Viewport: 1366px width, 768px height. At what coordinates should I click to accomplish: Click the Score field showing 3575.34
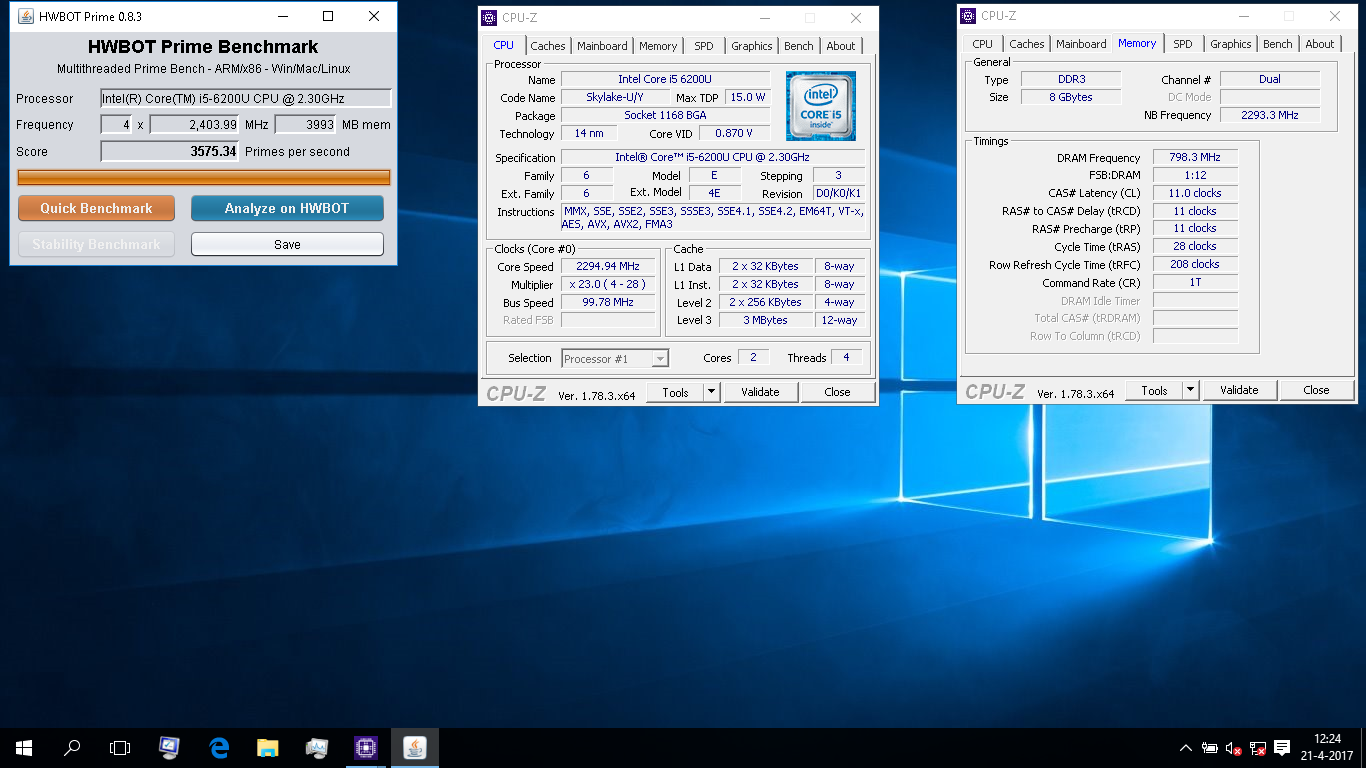tap(170, 152)
